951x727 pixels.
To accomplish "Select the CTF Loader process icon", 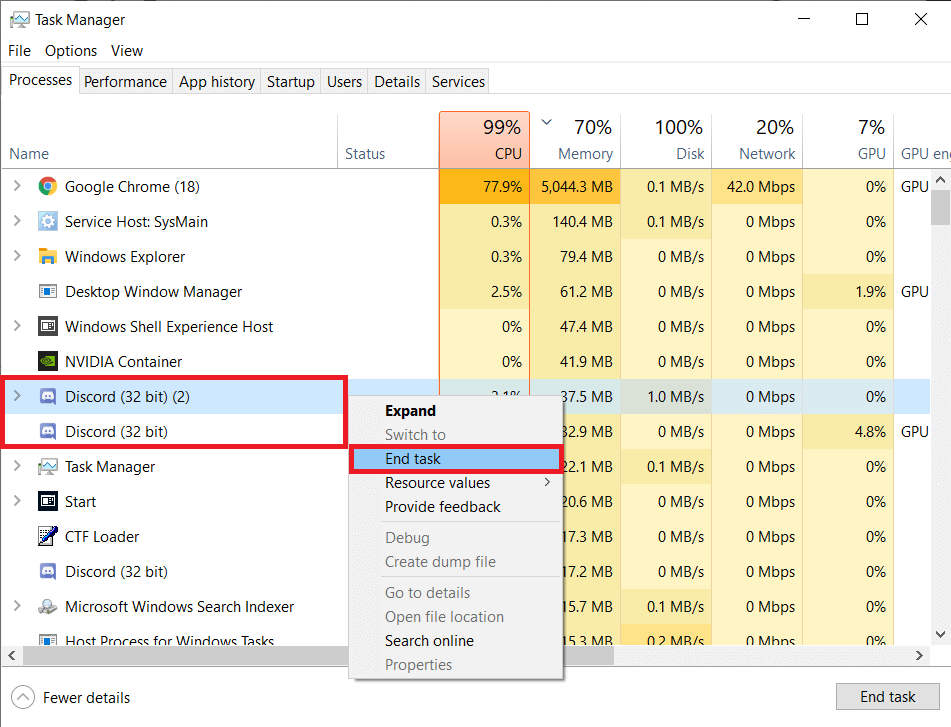I will click(47, 536).
